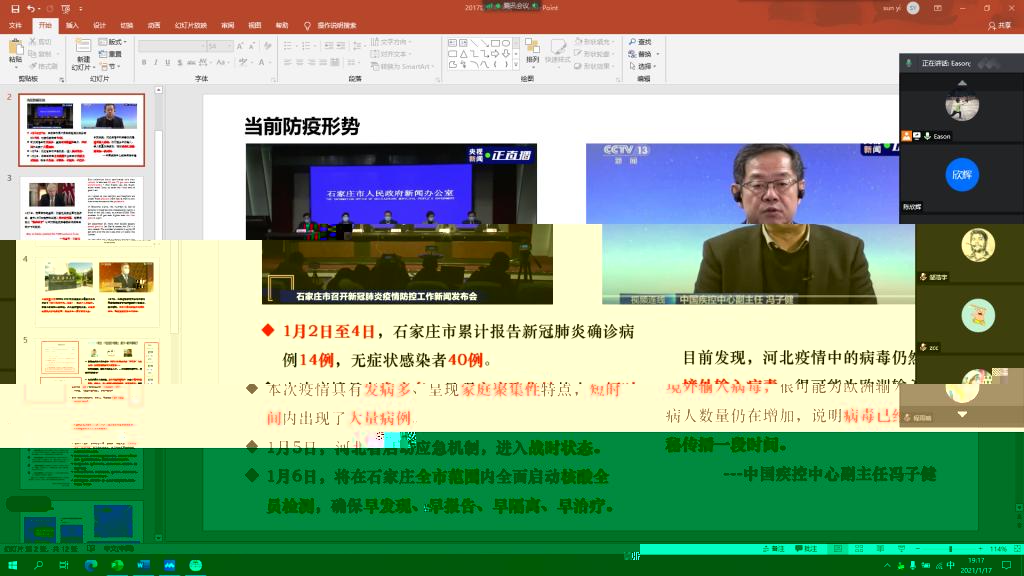
Task: Switch to the Design 设计 tab
Action: (x=99, y=25)
